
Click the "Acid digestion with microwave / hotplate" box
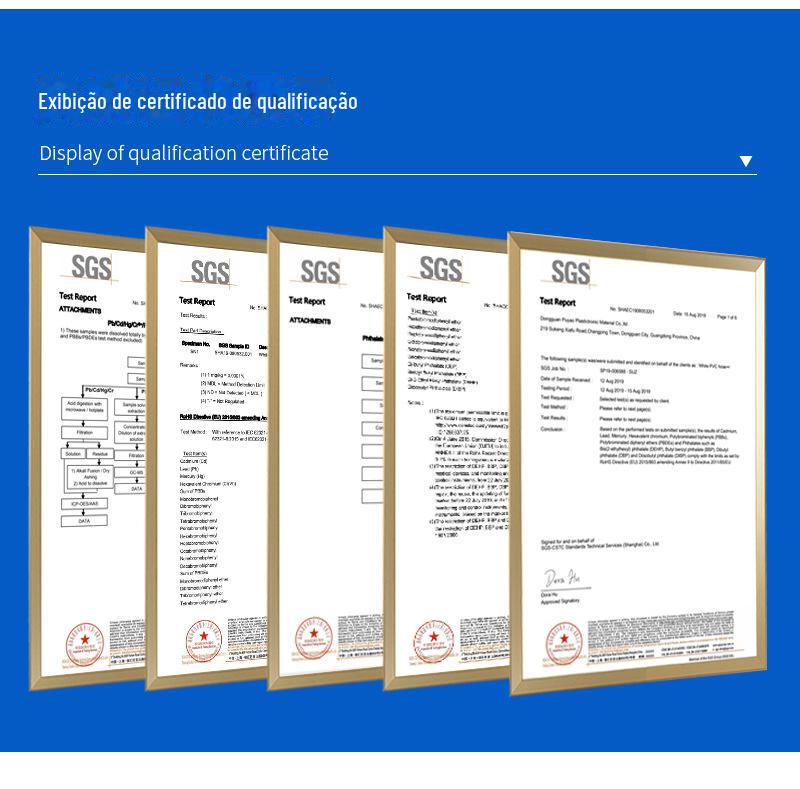pyautogui.click(x=84, y=407)
